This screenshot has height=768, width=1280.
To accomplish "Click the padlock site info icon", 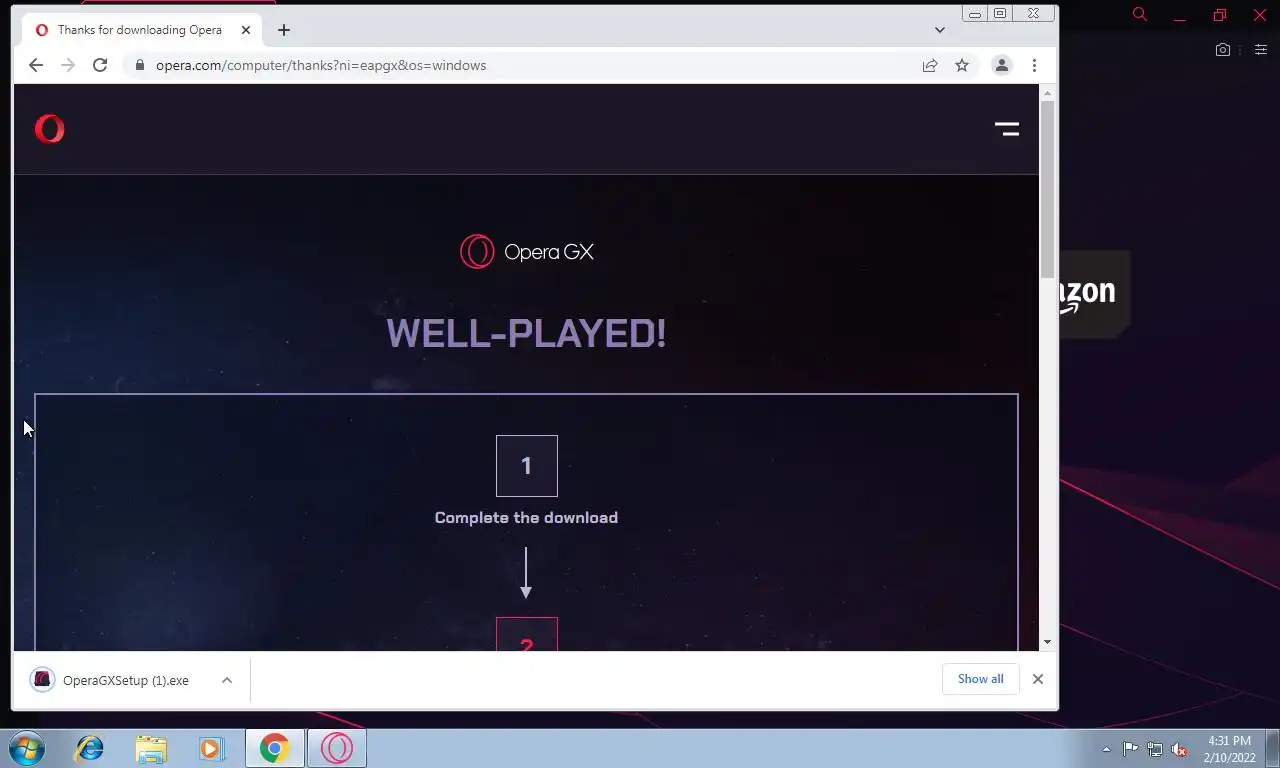I will 140,65.
